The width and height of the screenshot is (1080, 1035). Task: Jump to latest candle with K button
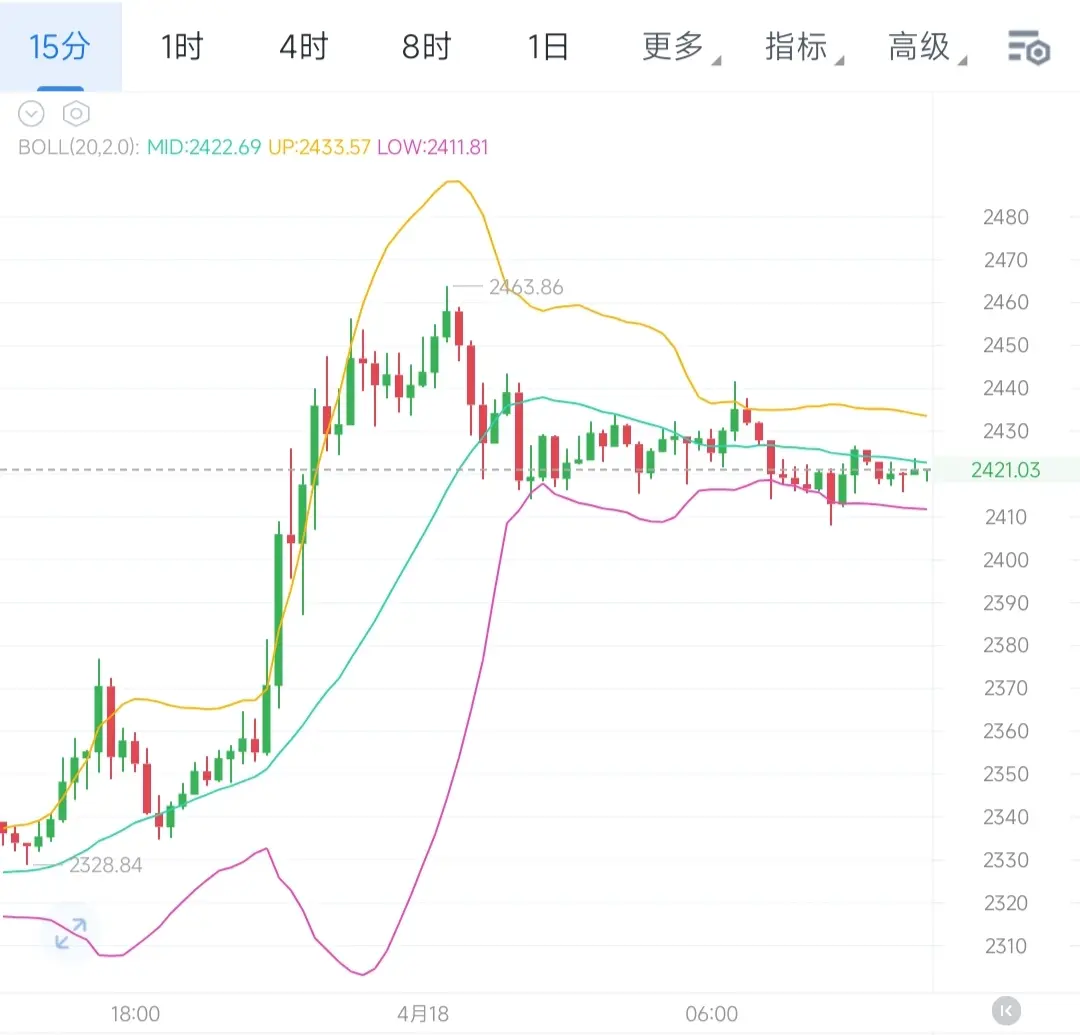point(1006,1011)
